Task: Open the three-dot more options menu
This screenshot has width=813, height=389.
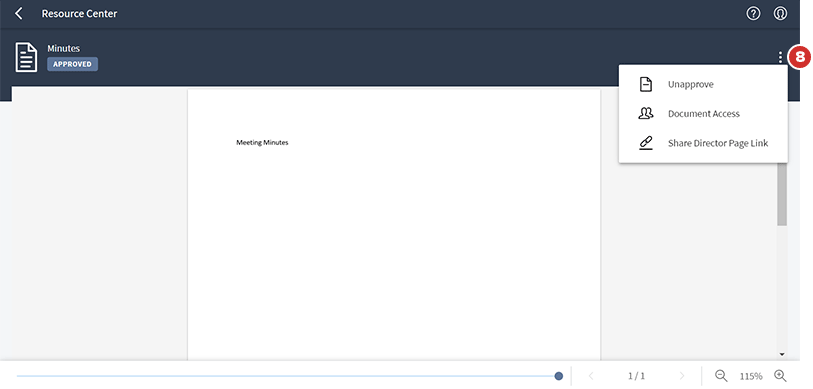Action: pyautogui.click(x=780, y=57)
